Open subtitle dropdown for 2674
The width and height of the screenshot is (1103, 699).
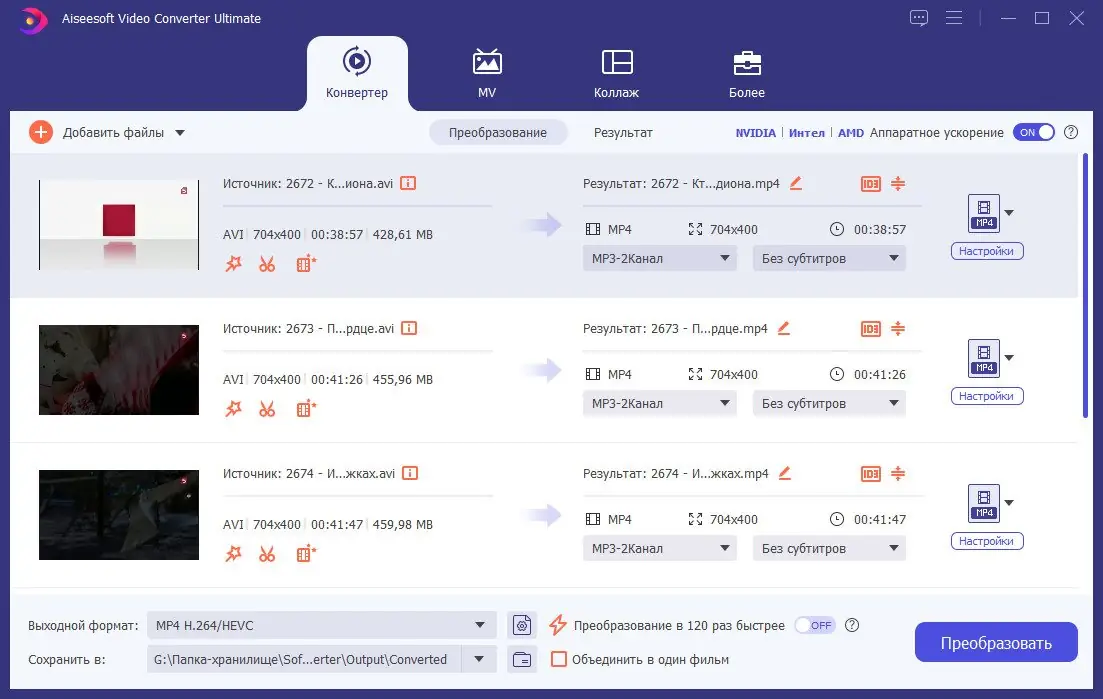(829, 548)
